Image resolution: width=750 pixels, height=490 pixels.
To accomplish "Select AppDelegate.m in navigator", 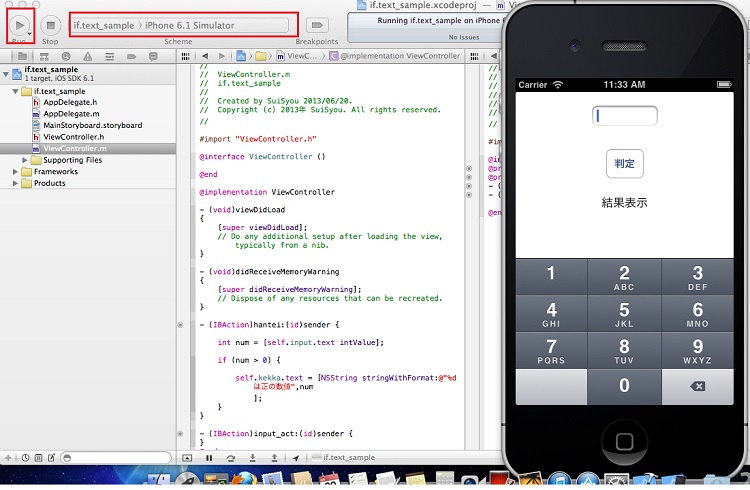I will tap(71, 113).
